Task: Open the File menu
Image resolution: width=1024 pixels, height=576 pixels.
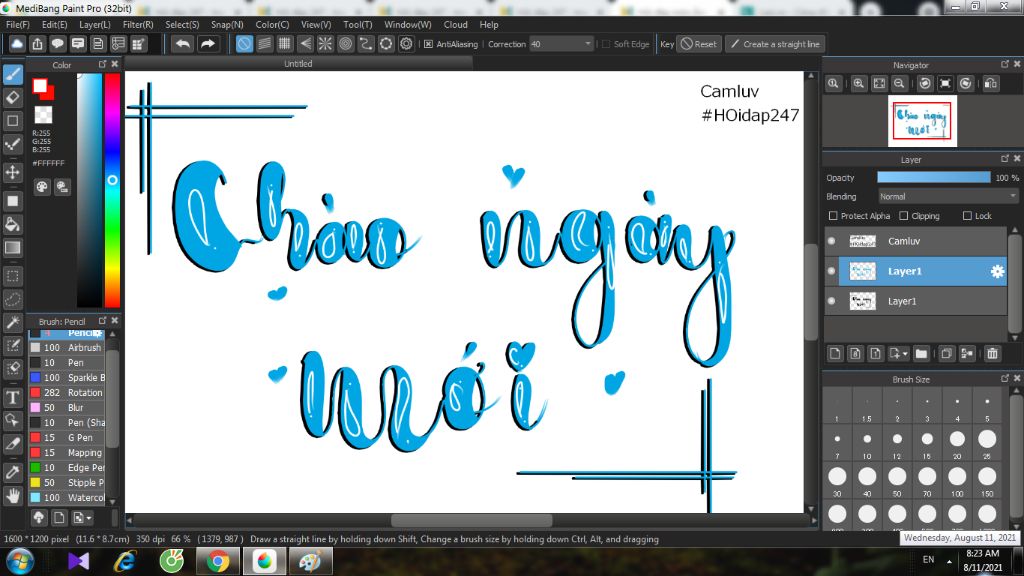Action: click(18, 25)
